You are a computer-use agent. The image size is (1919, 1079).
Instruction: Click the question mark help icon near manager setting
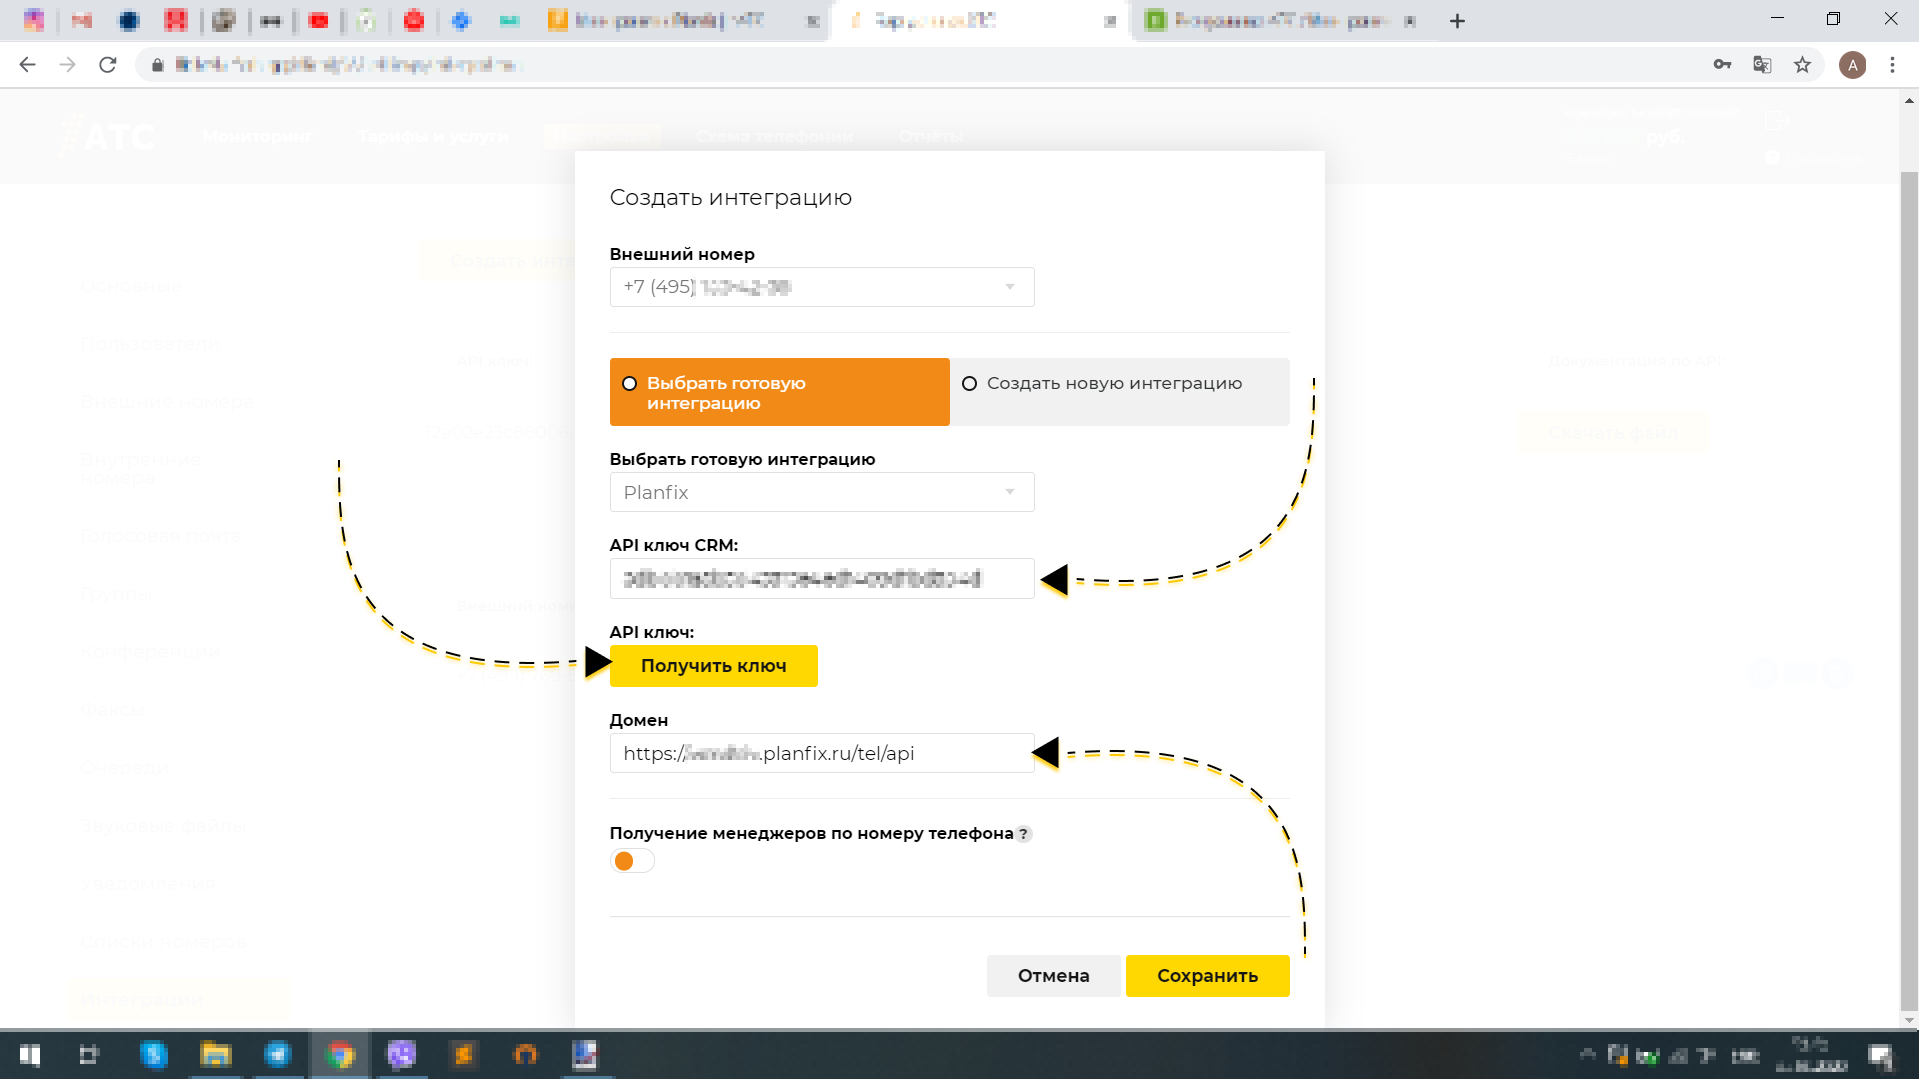coord(1024,833)
